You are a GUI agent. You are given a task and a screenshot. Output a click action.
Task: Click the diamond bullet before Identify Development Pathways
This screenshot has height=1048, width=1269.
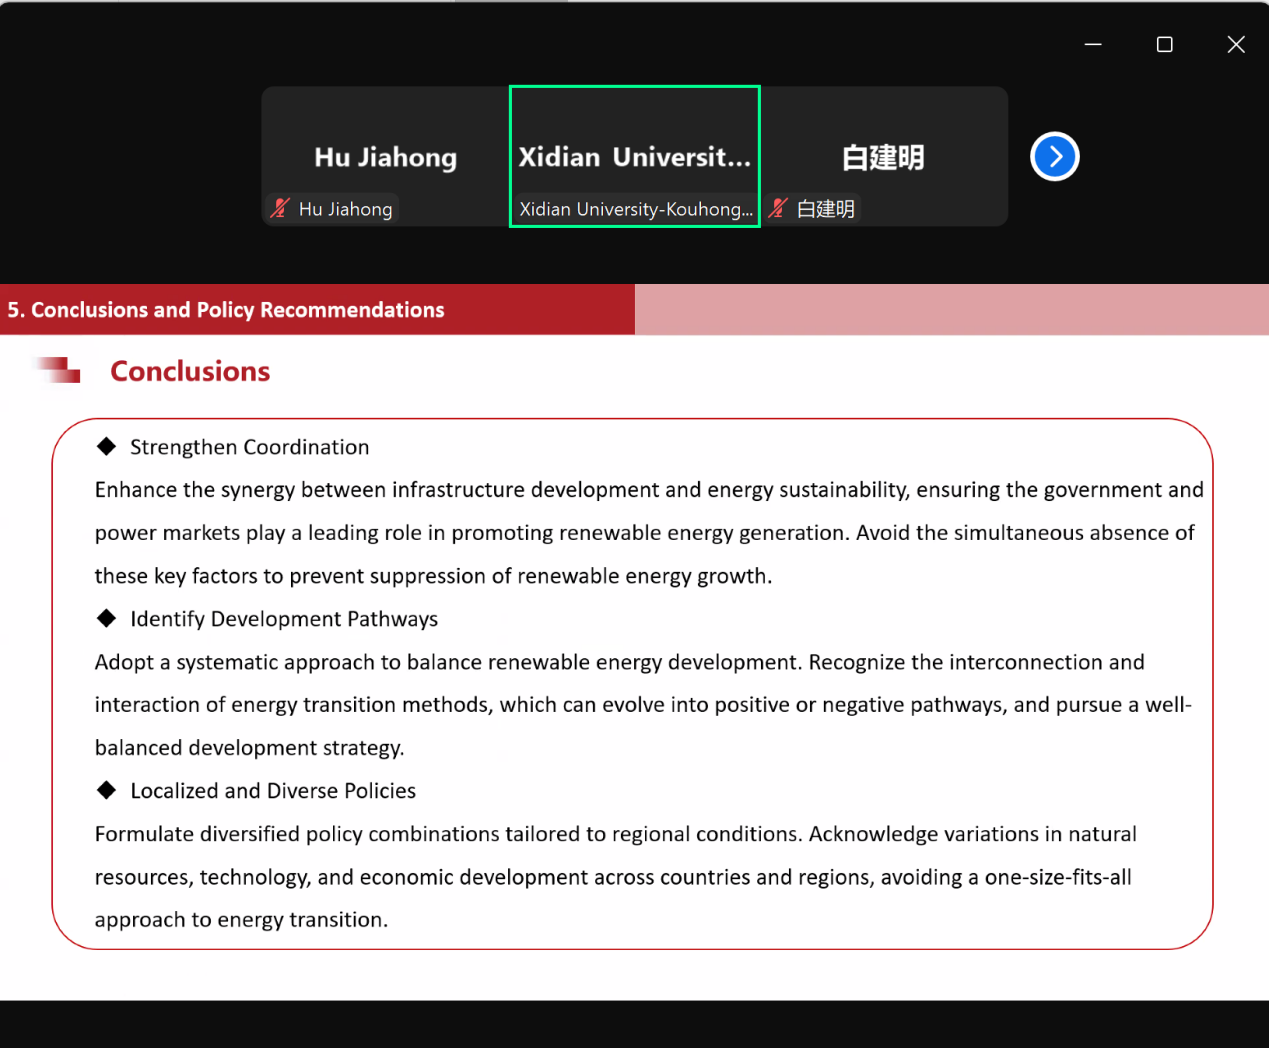pyautogui.click(x=106, y=619)
